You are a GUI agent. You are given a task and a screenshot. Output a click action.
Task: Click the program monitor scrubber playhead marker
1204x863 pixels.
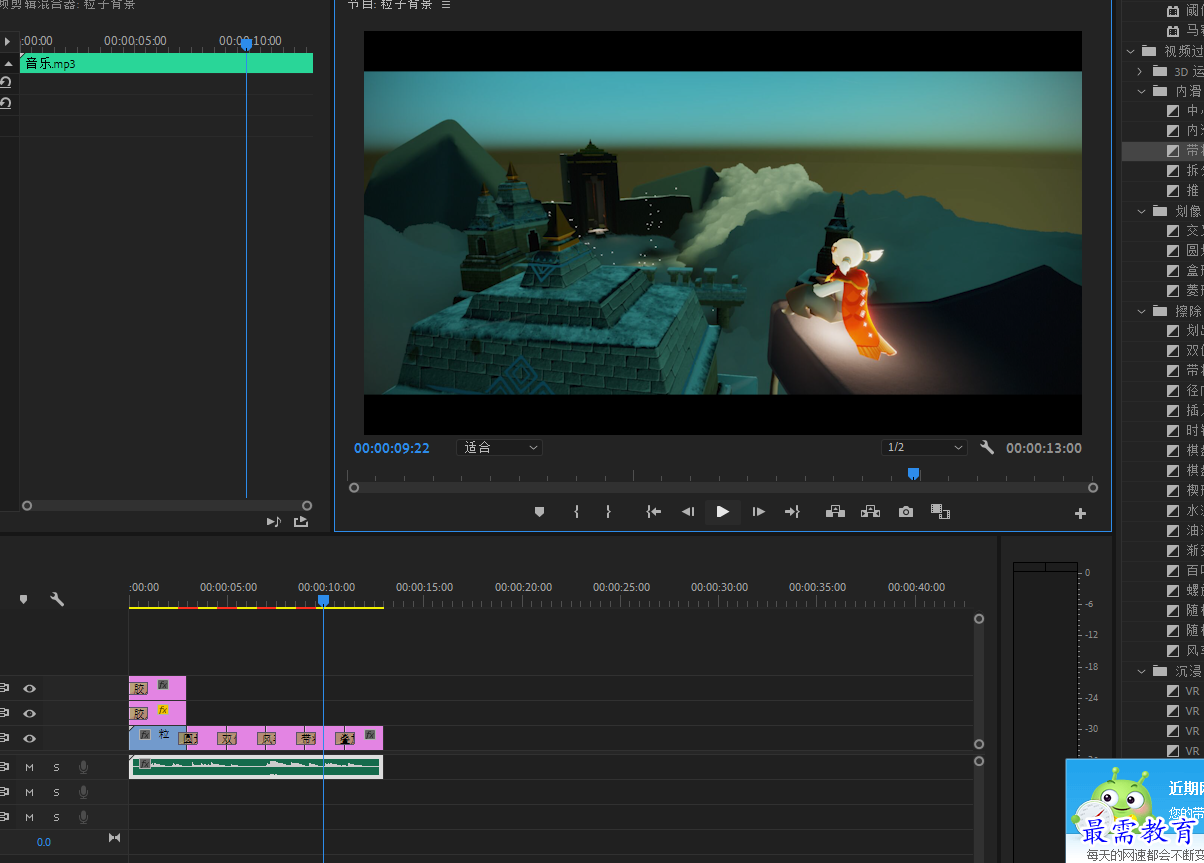(913, 474)
